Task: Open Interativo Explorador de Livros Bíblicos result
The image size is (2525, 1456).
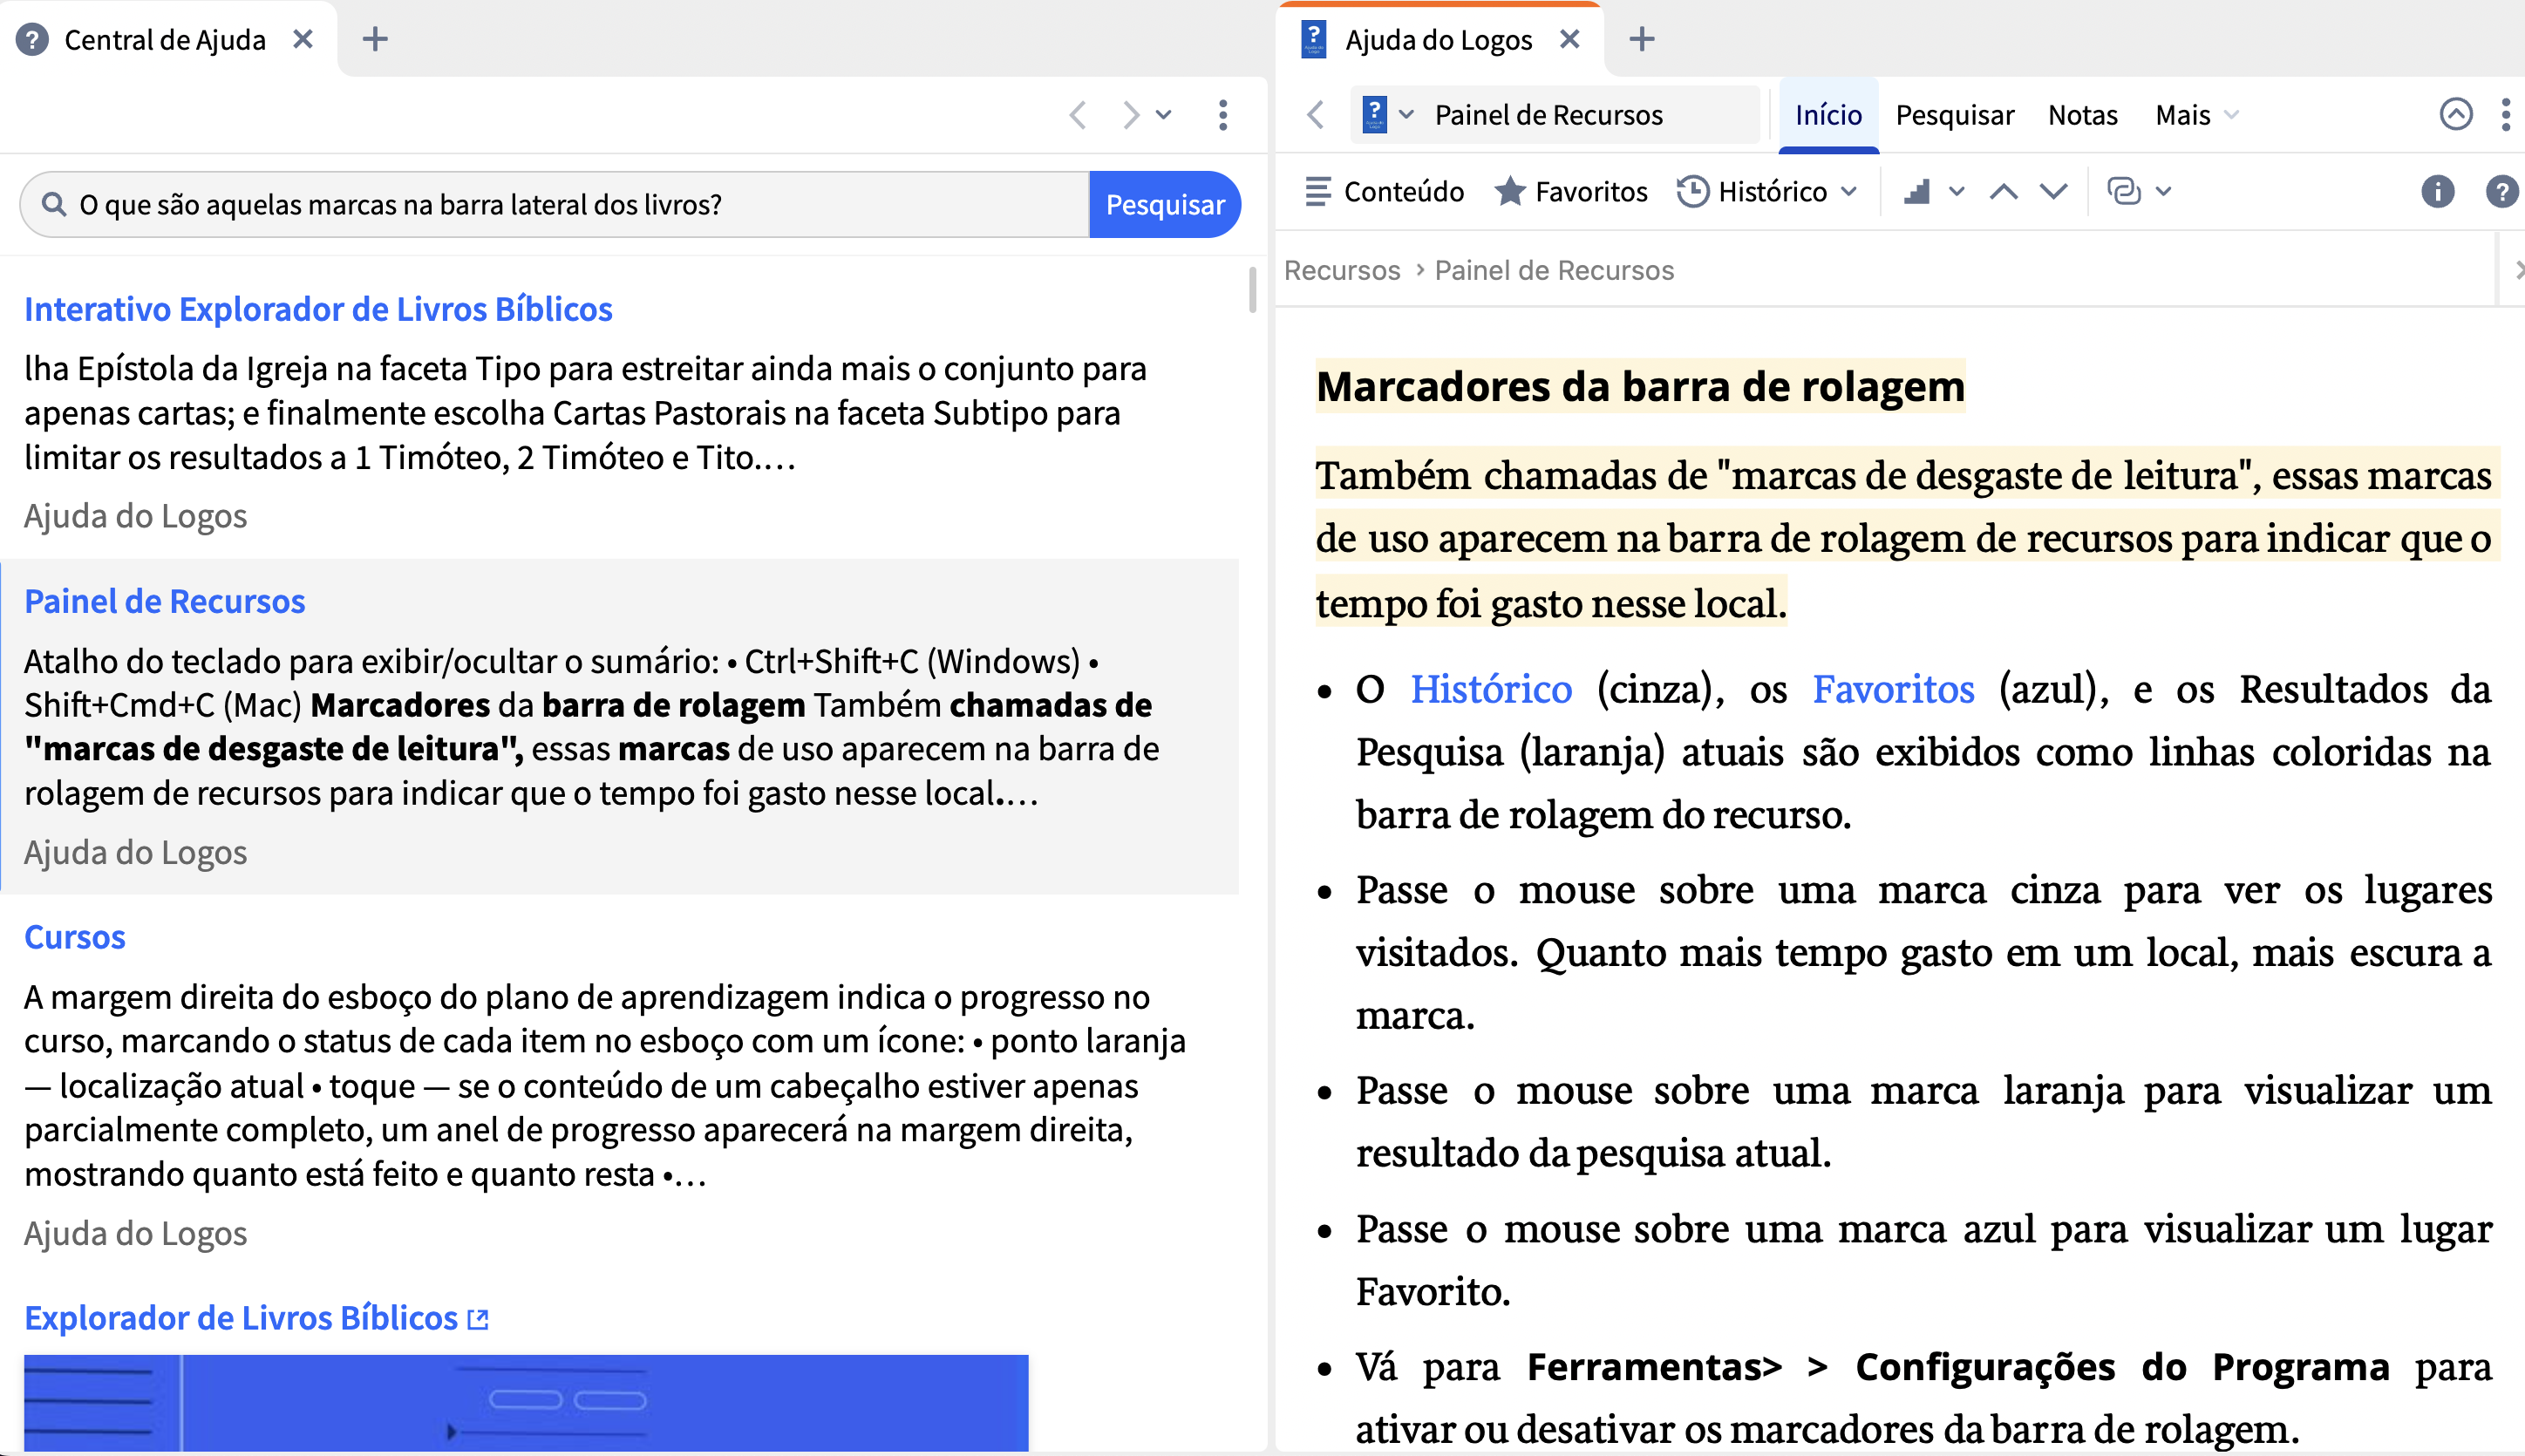Action: coord(318,309)
